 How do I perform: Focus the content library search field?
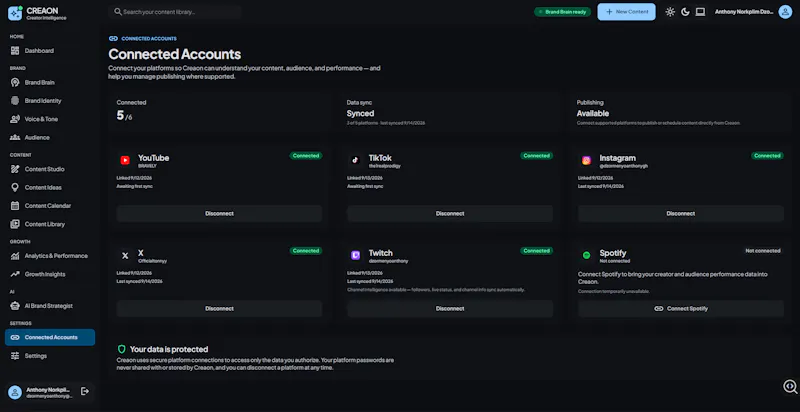[174, 12]
